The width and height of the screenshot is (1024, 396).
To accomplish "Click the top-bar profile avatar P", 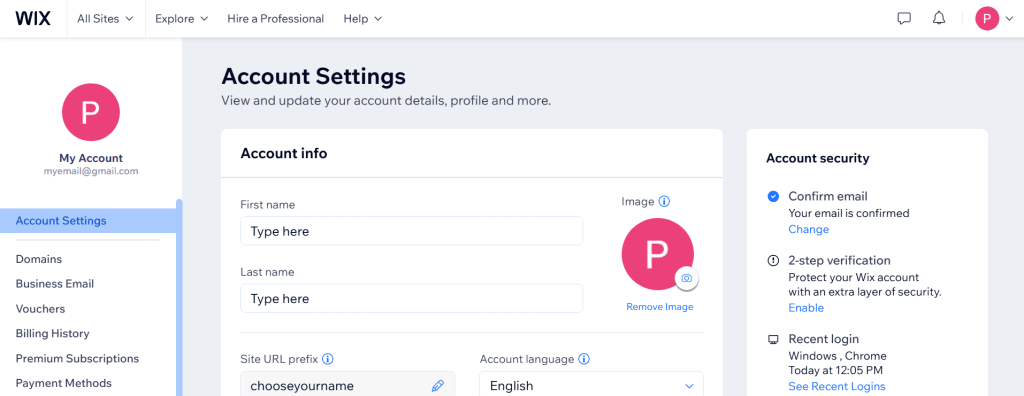I will (987, 18).
